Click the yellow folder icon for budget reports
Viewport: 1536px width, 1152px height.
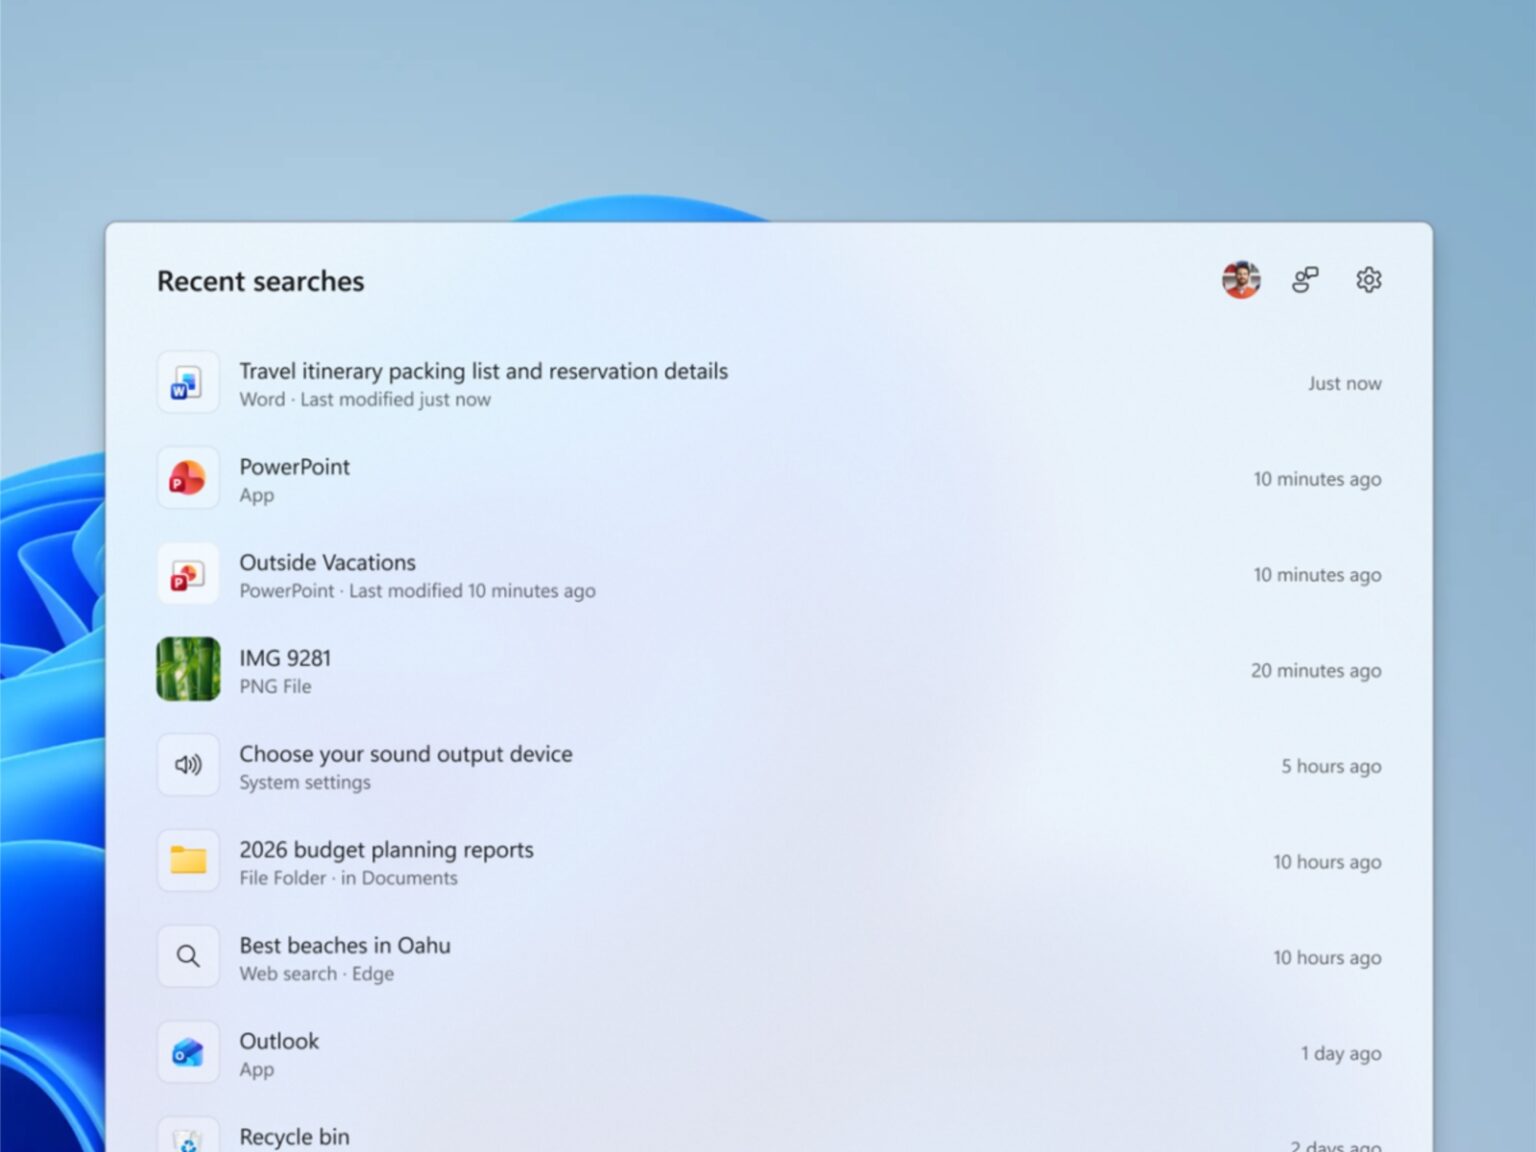[188, 860]
